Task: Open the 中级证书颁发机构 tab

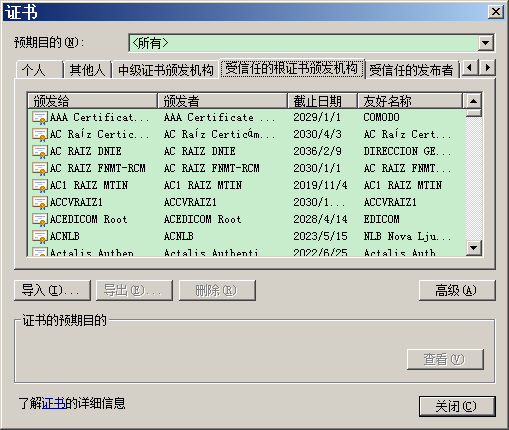Action: pyautogui.click(x=166, y=70)
